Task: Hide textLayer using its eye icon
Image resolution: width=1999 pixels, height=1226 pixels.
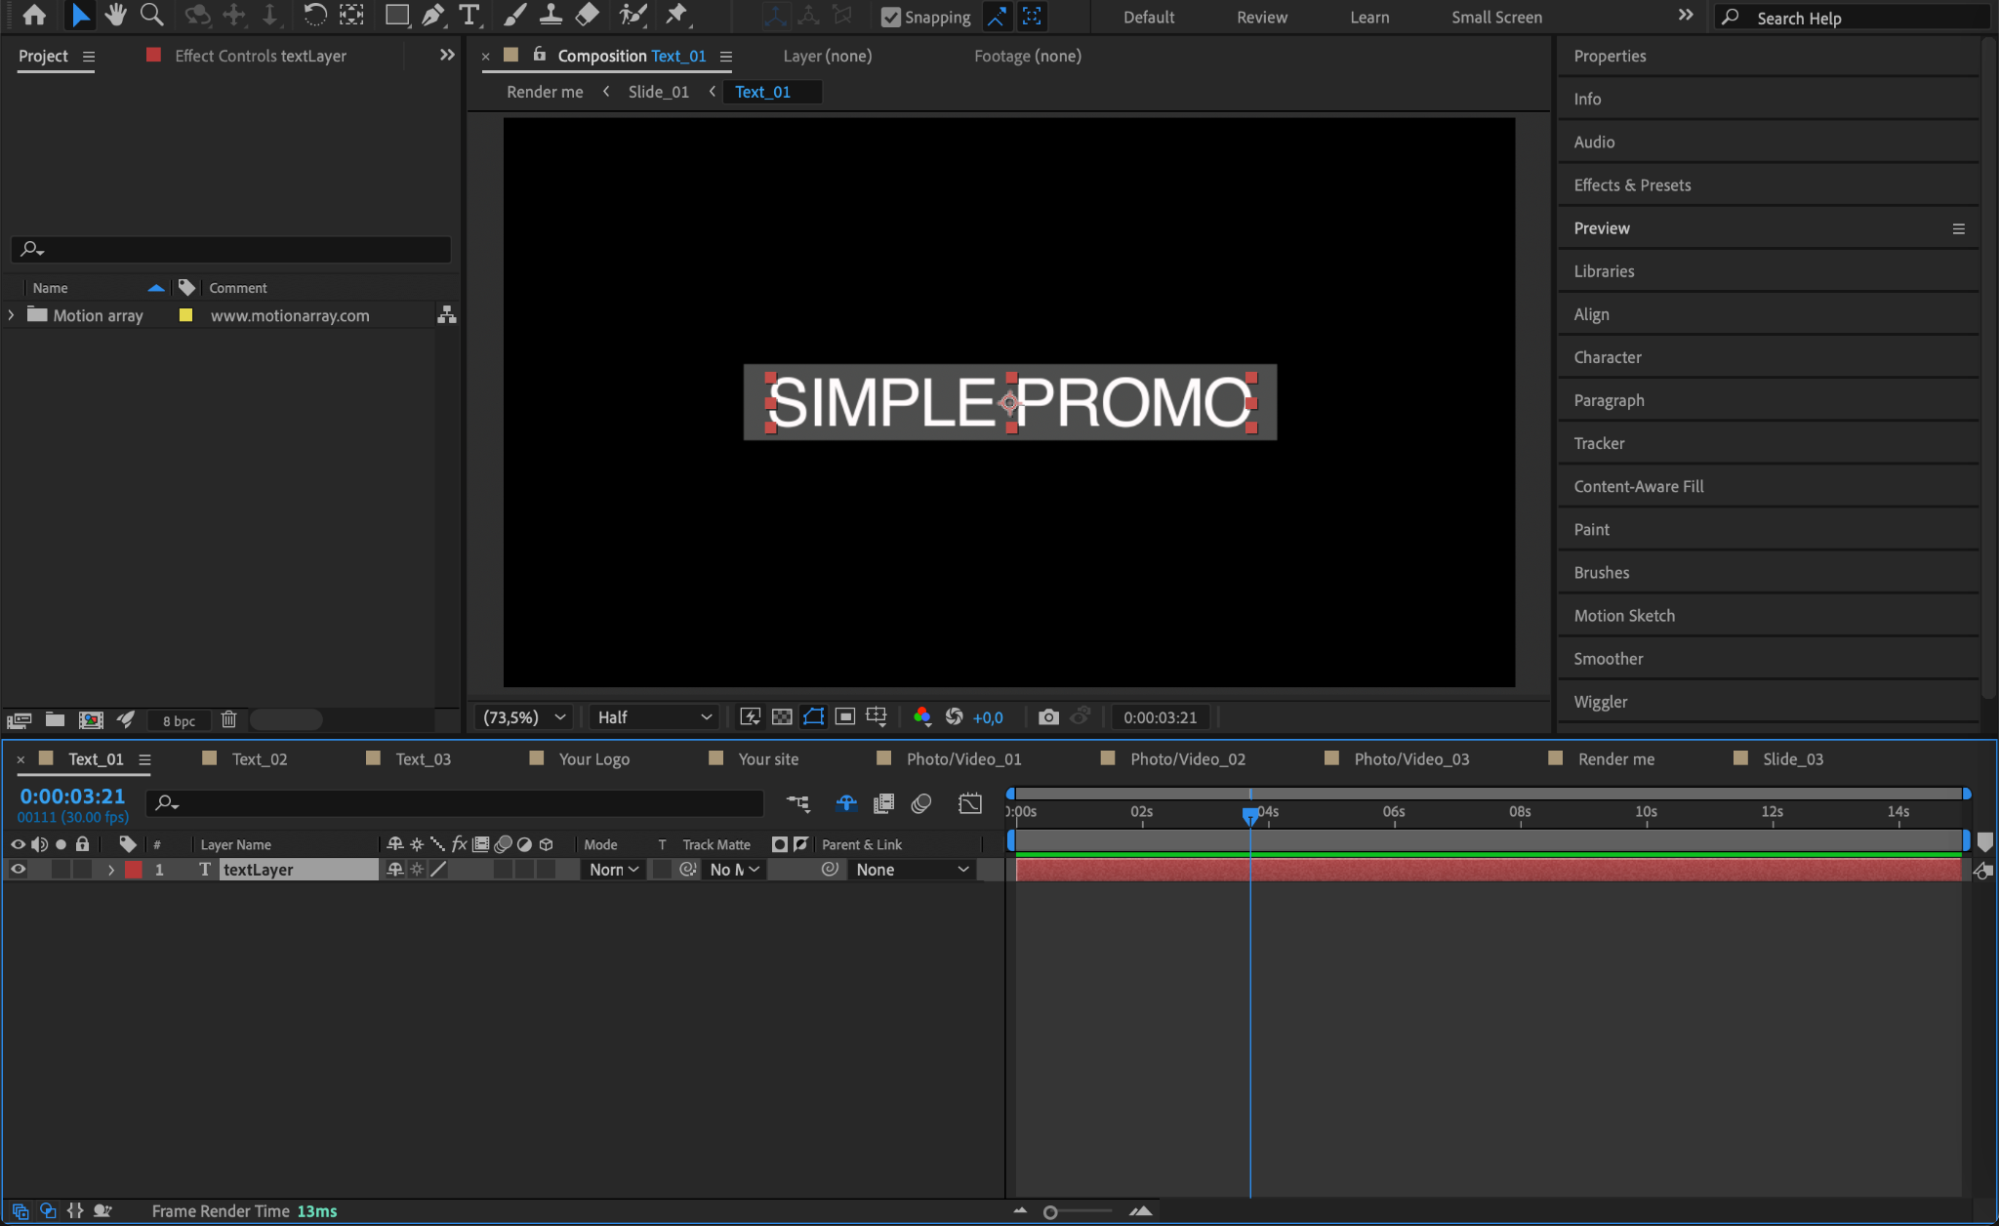Action: click(x=18, y=869)
